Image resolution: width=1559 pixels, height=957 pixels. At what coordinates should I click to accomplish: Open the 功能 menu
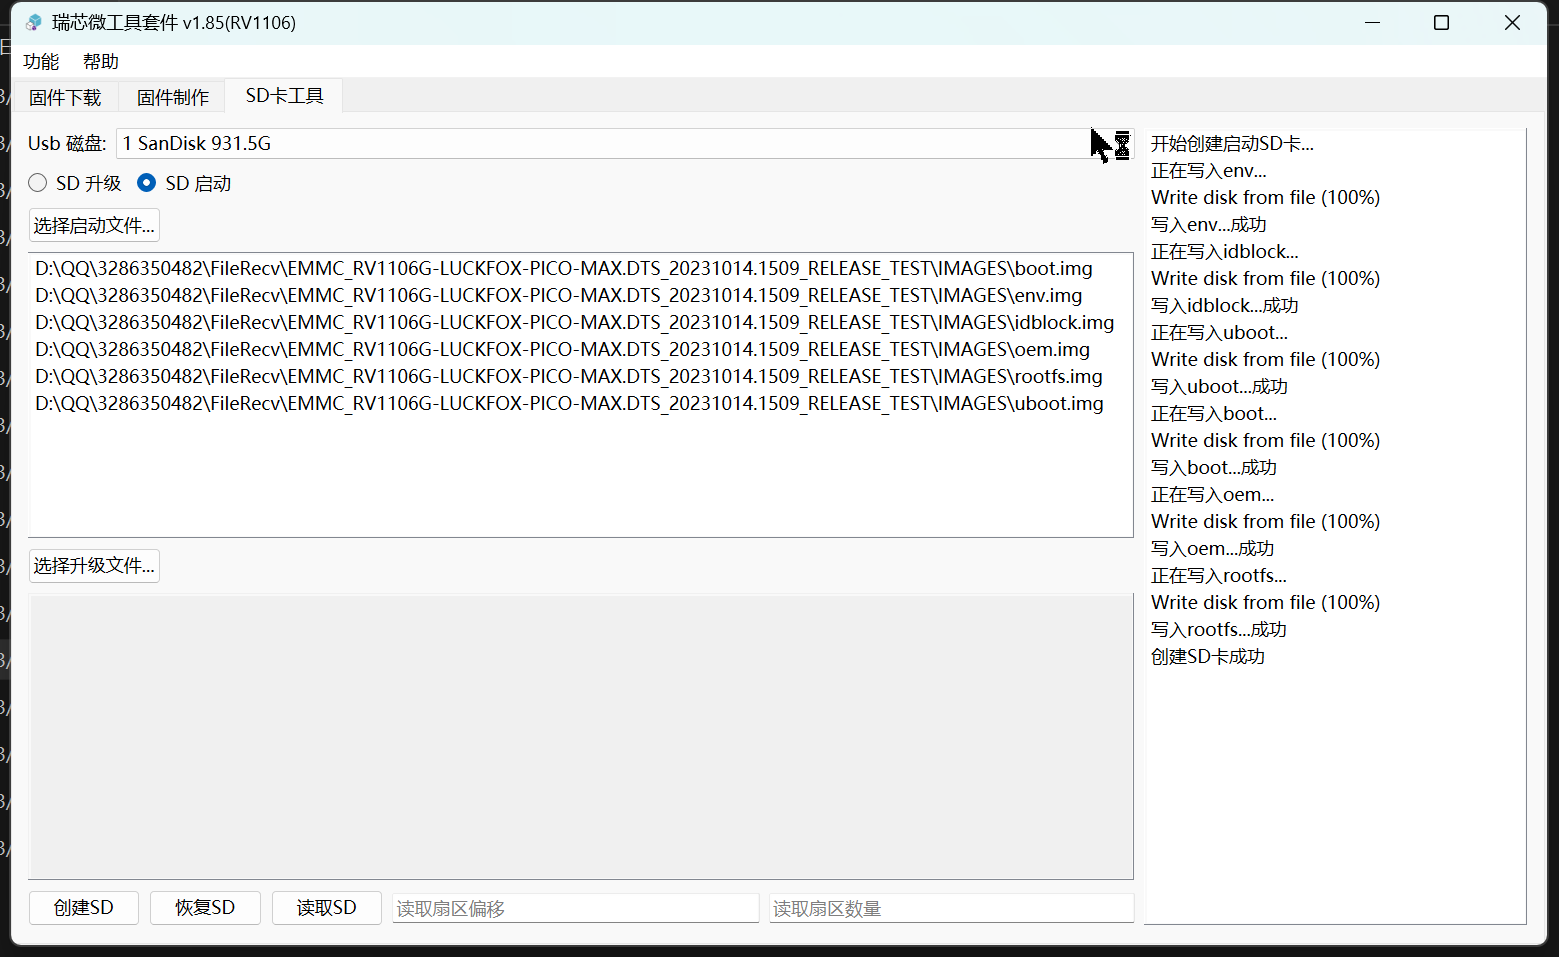click(41, 62)
